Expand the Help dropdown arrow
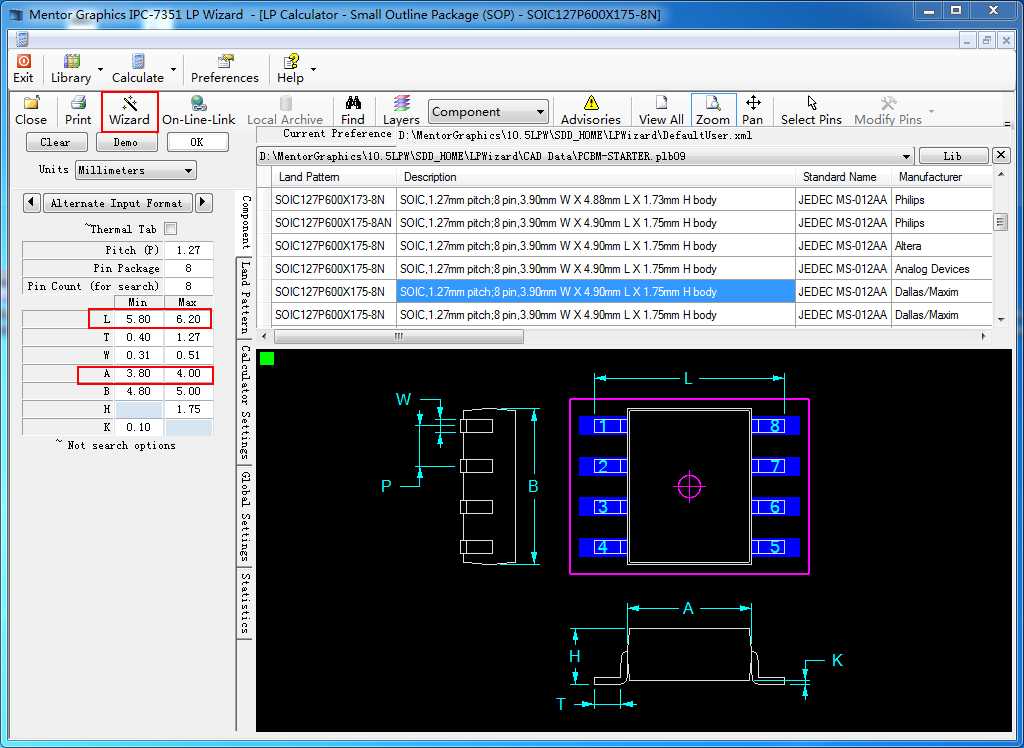The image size is (1024, 748). pos(313,69)
